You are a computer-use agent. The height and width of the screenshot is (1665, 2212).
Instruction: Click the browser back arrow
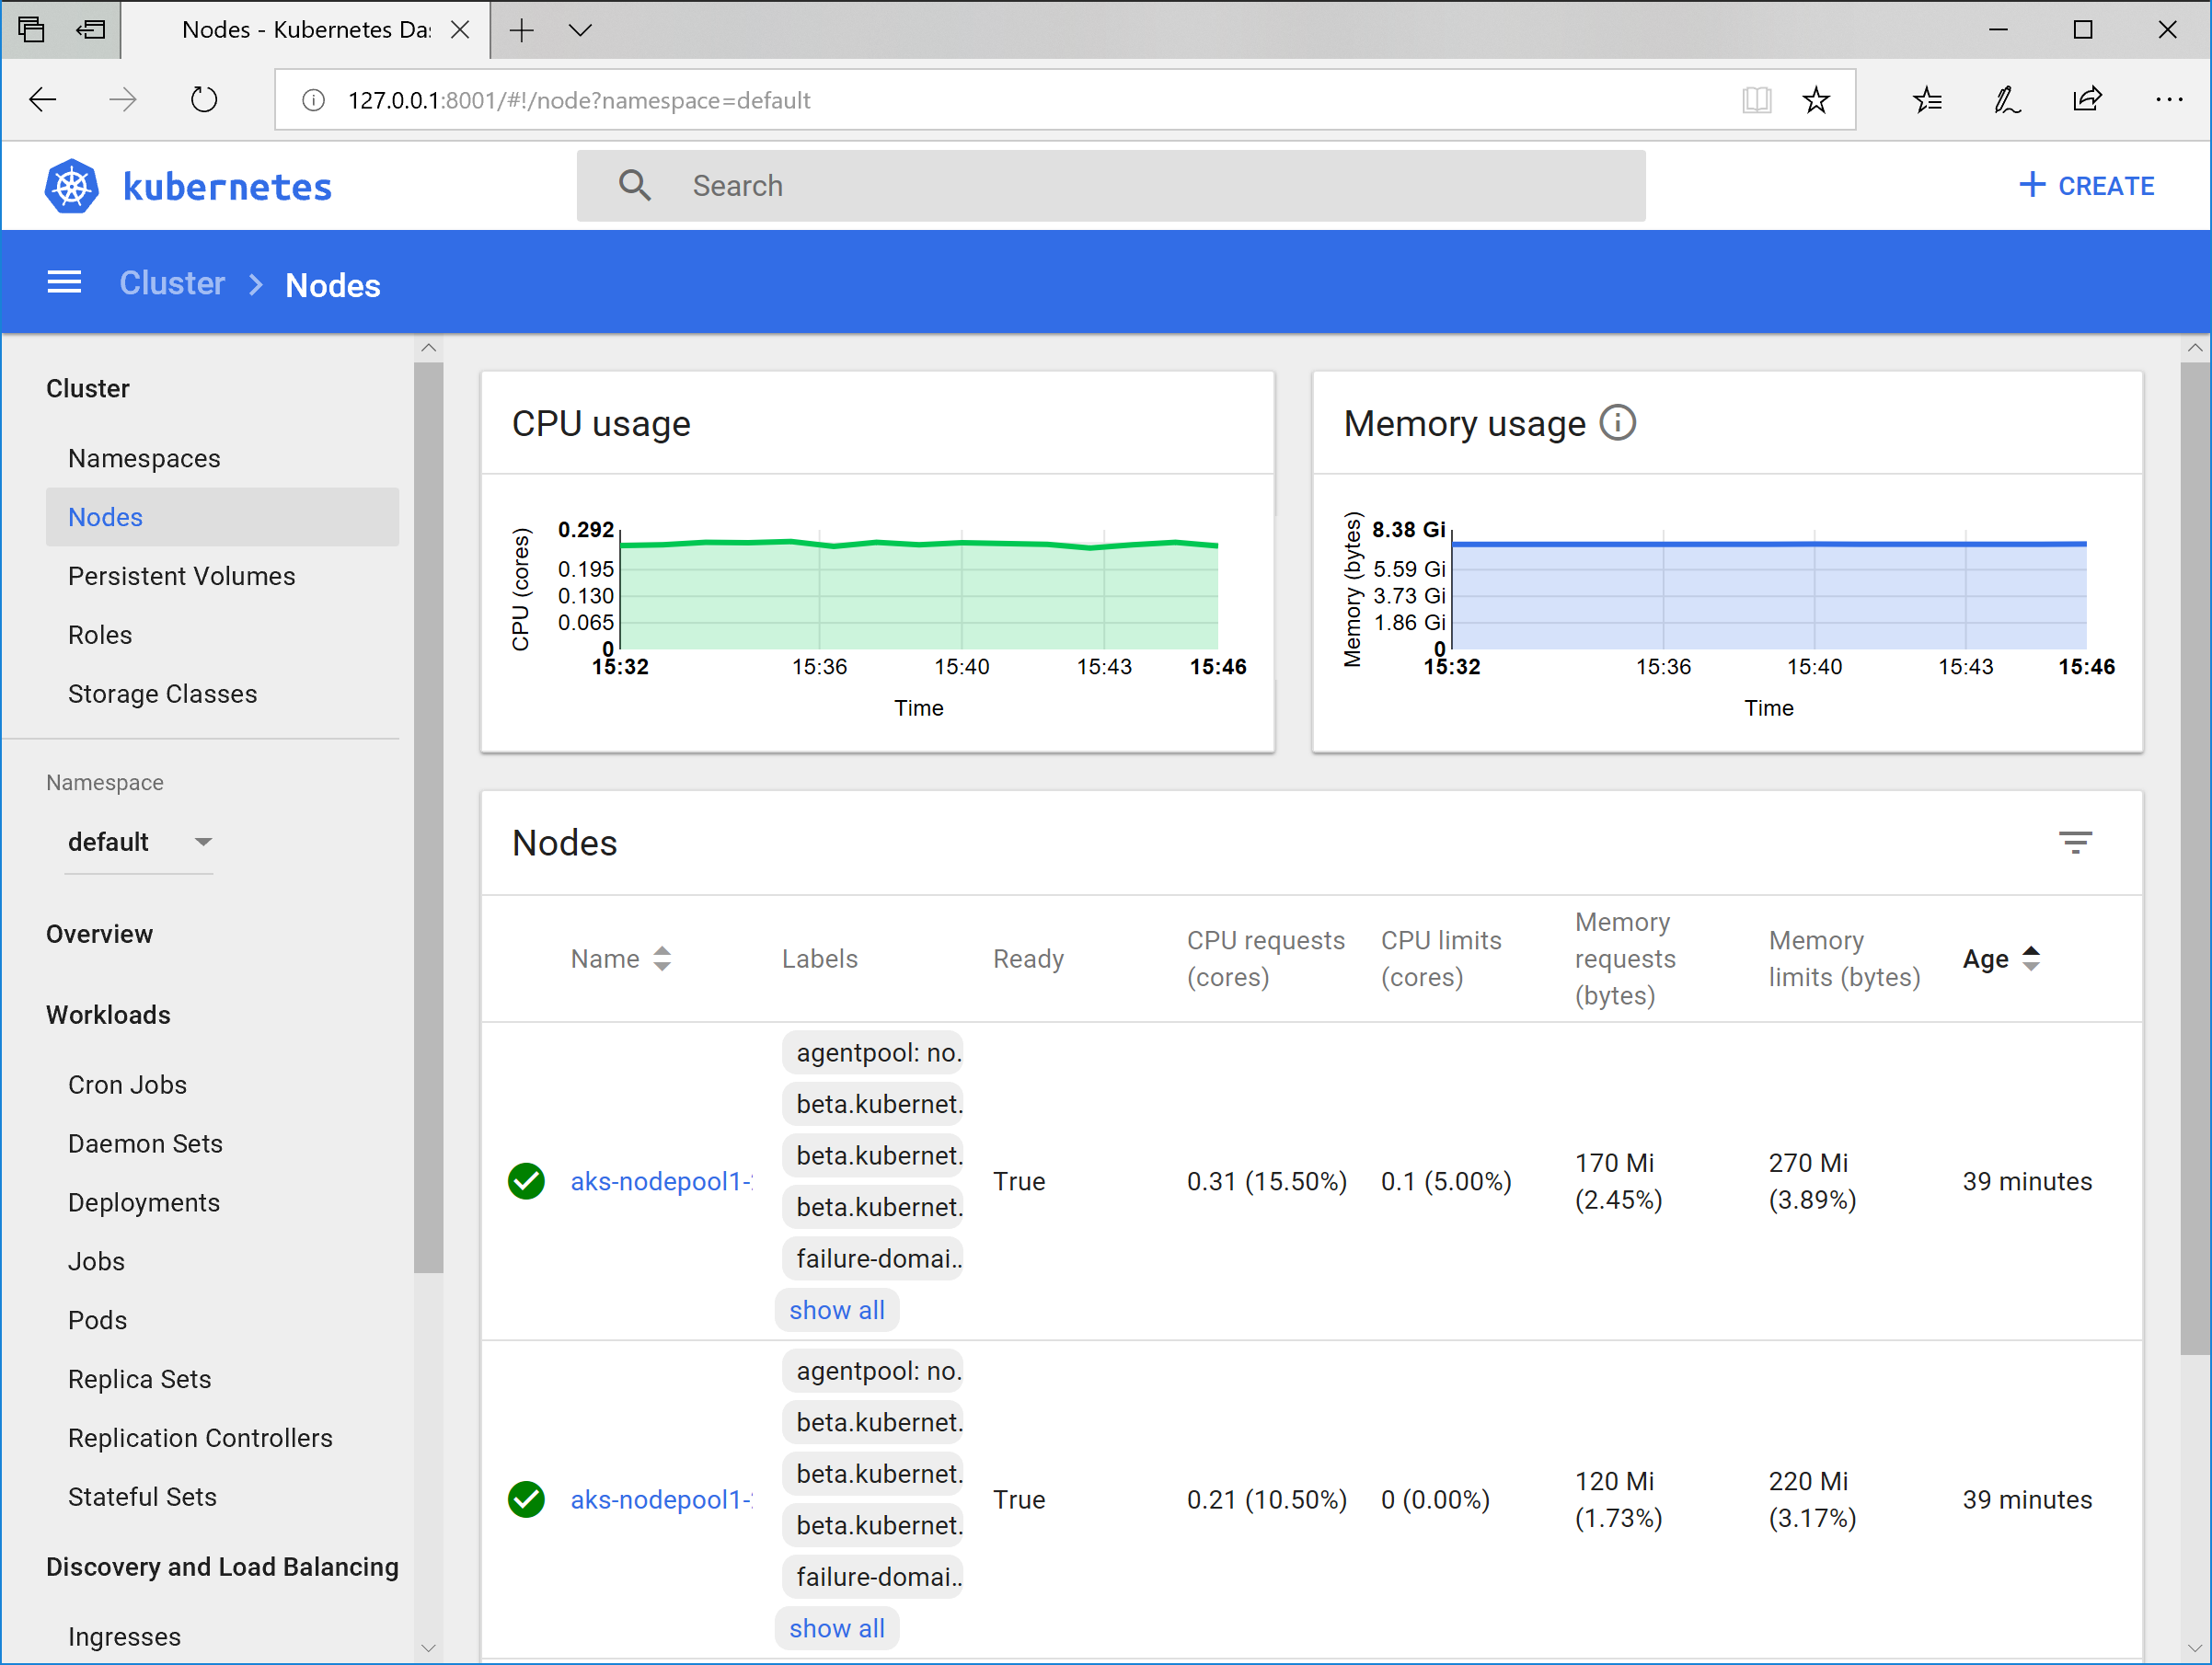[x=43, y=100]
